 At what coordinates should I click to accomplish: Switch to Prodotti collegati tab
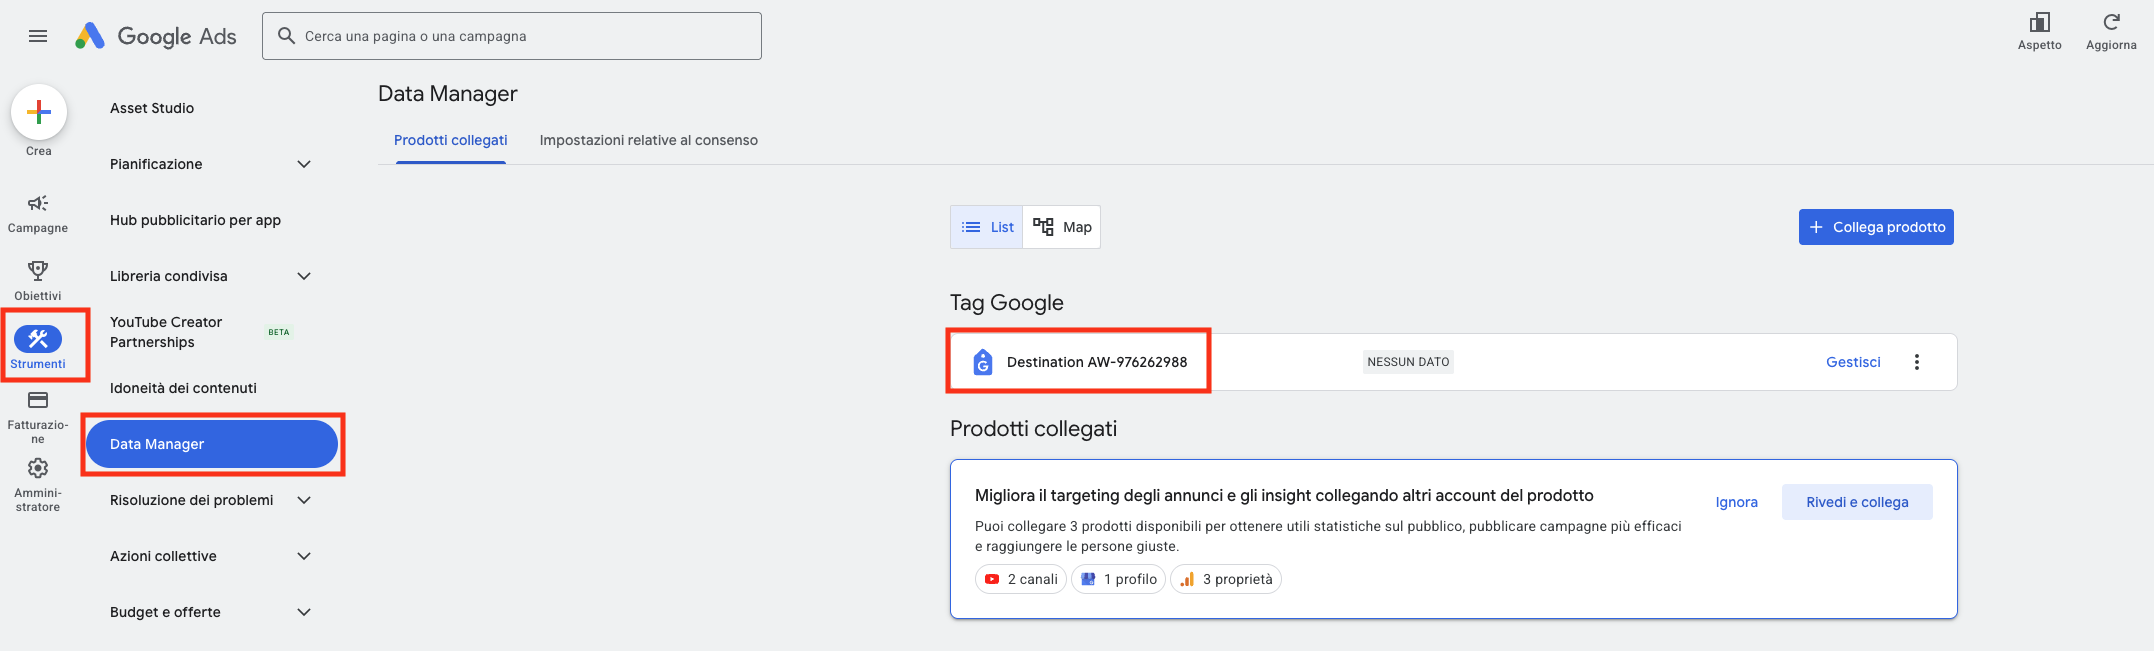point(451,140)
